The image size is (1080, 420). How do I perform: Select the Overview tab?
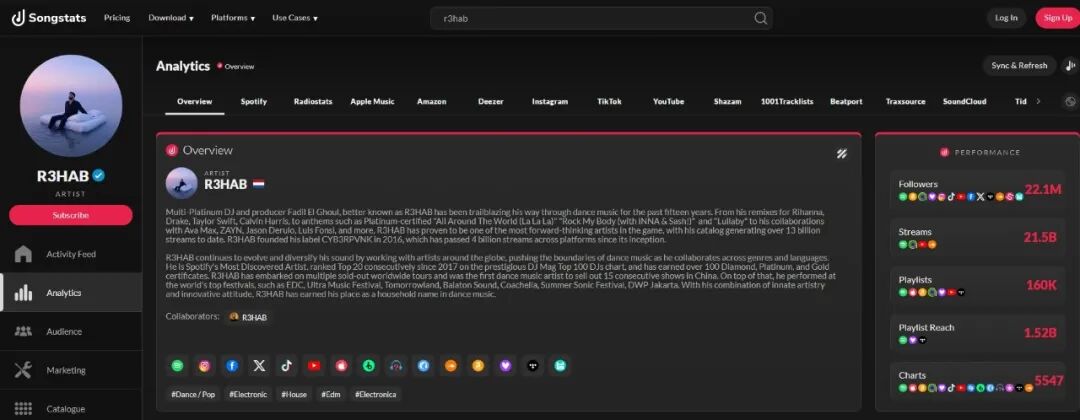coord(194,101)
